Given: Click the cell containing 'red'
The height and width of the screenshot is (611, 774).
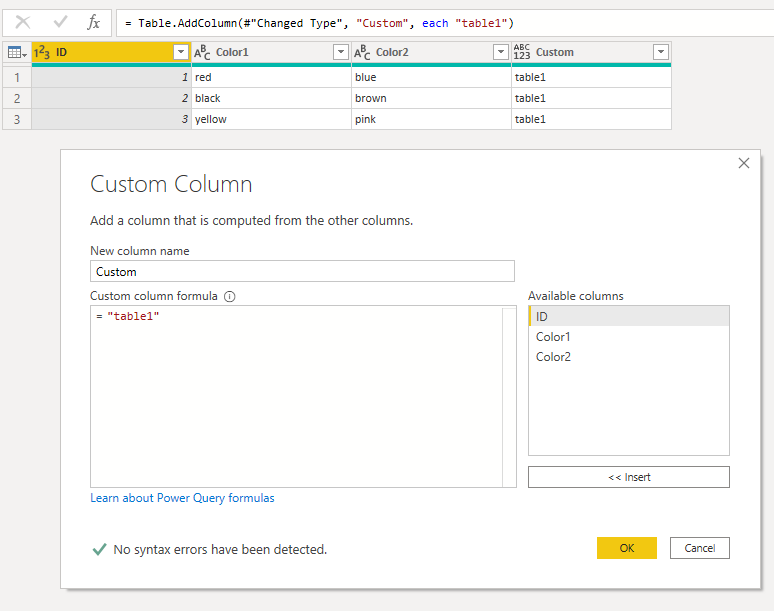Looking at the screenshot, I should tap(271, 77).
